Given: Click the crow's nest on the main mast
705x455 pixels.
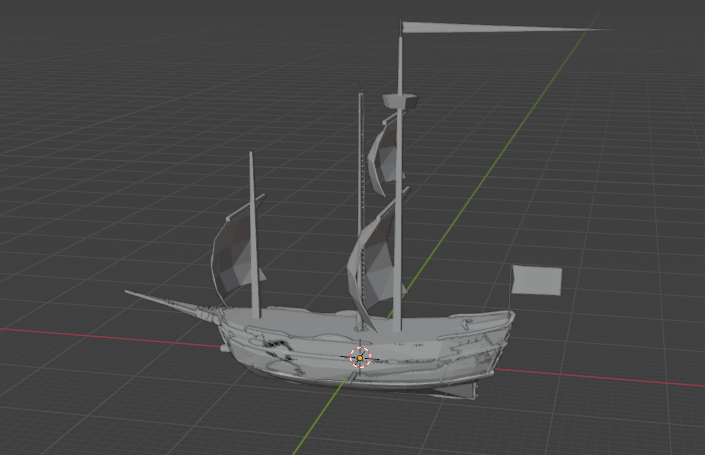Looking at the screenshot, I should [x=401, y=101].
